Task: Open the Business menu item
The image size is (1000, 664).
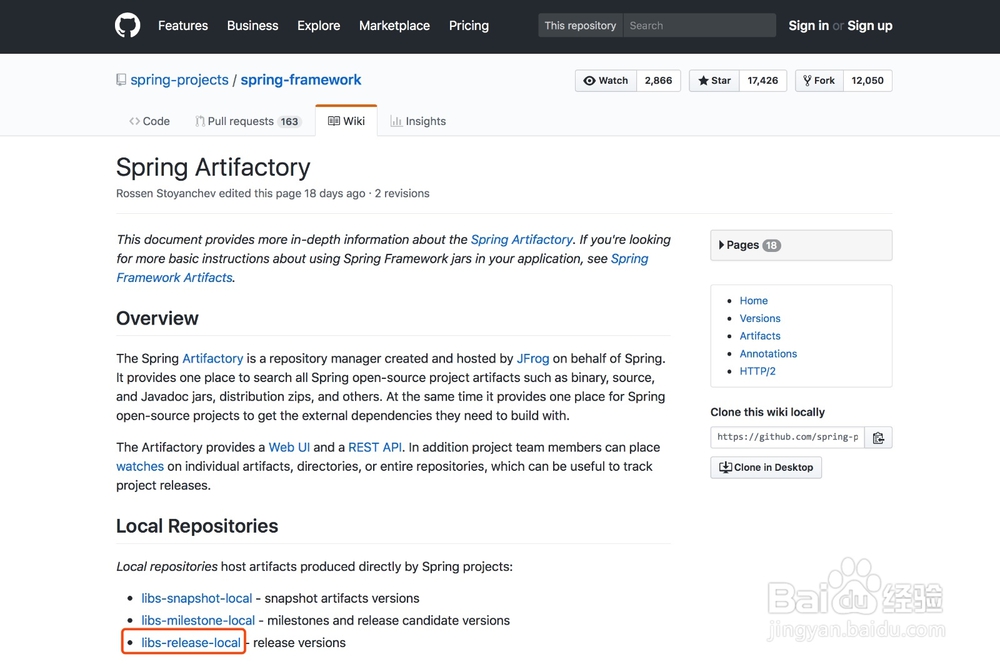Action: pos(253,26)
